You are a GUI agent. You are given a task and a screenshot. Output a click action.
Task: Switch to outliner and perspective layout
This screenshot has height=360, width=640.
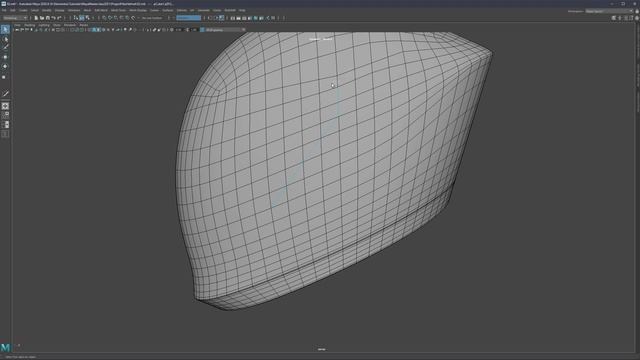(5, 124)
